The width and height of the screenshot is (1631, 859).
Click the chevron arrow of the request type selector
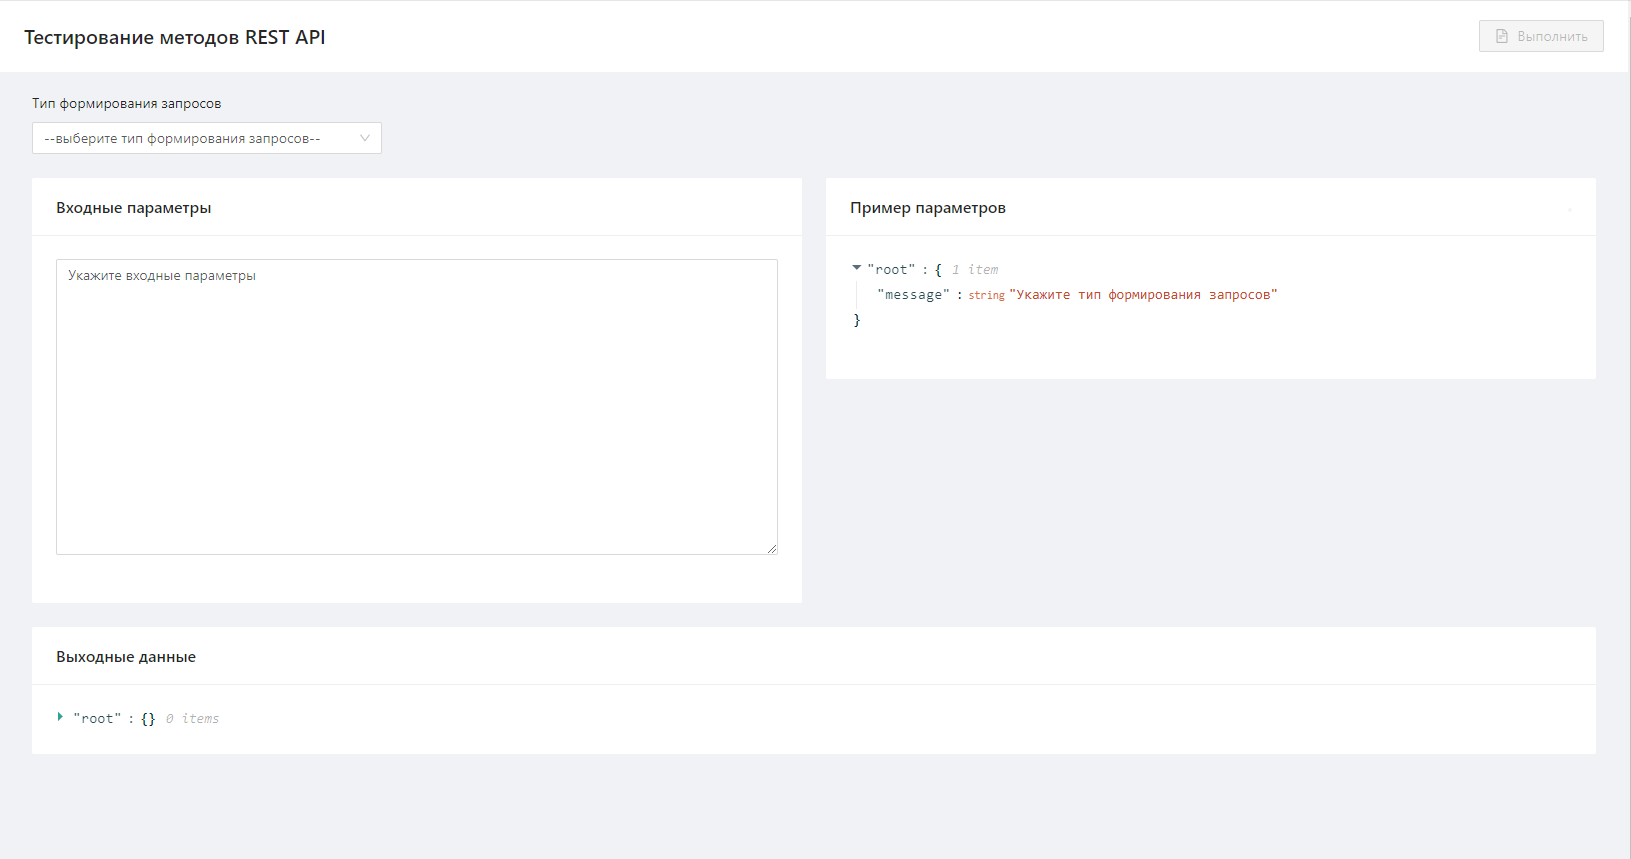tap(365, 138)
